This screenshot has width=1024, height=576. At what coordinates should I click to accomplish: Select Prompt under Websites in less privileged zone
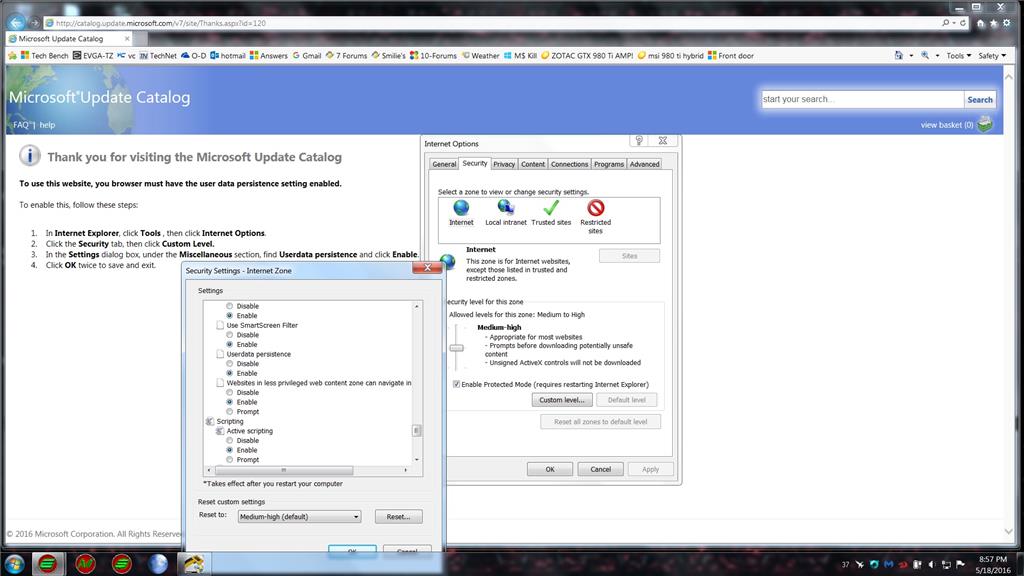click(x=229, y=411)
